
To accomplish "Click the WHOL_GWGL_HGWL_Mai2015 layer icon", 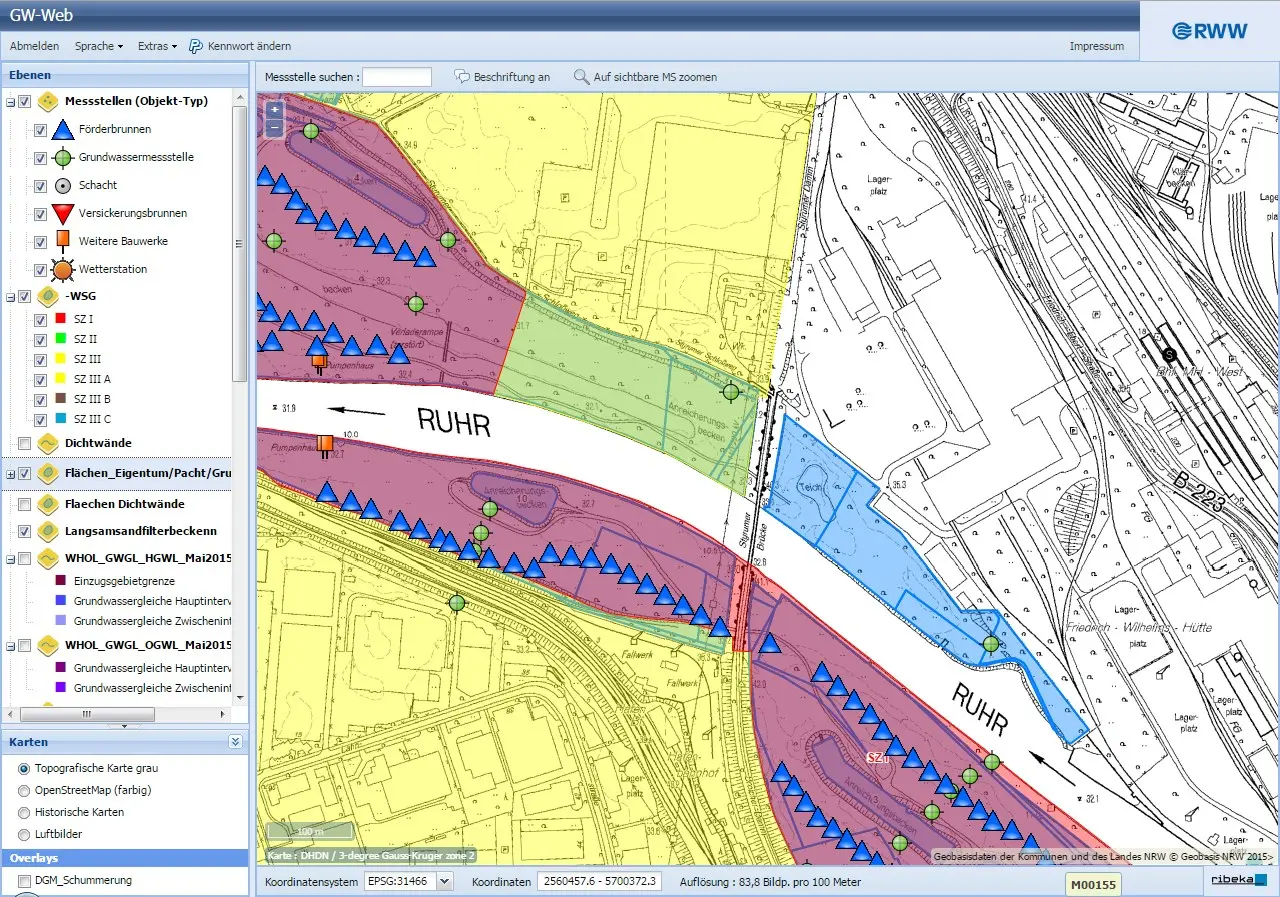I will (x=47, y=558).
